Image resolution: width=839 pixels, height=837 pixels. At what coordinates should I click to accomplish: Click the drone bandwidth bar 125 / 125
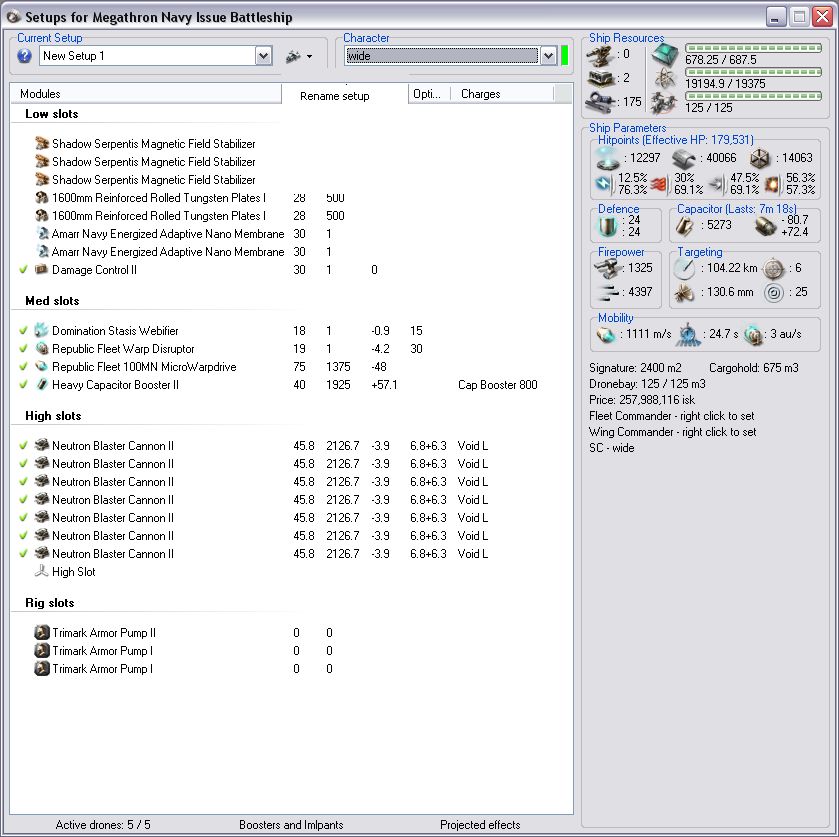(x=753, y=96)
